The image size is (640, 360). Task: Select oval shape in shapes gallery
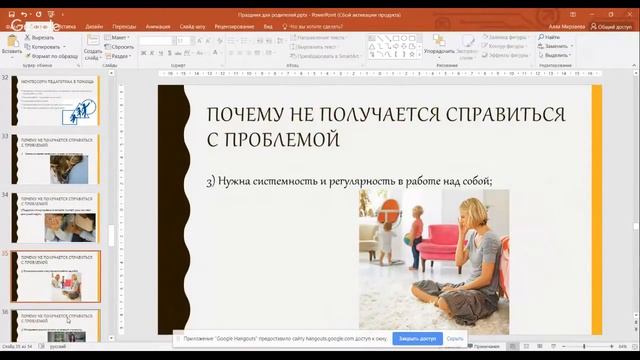coord(404,38)
